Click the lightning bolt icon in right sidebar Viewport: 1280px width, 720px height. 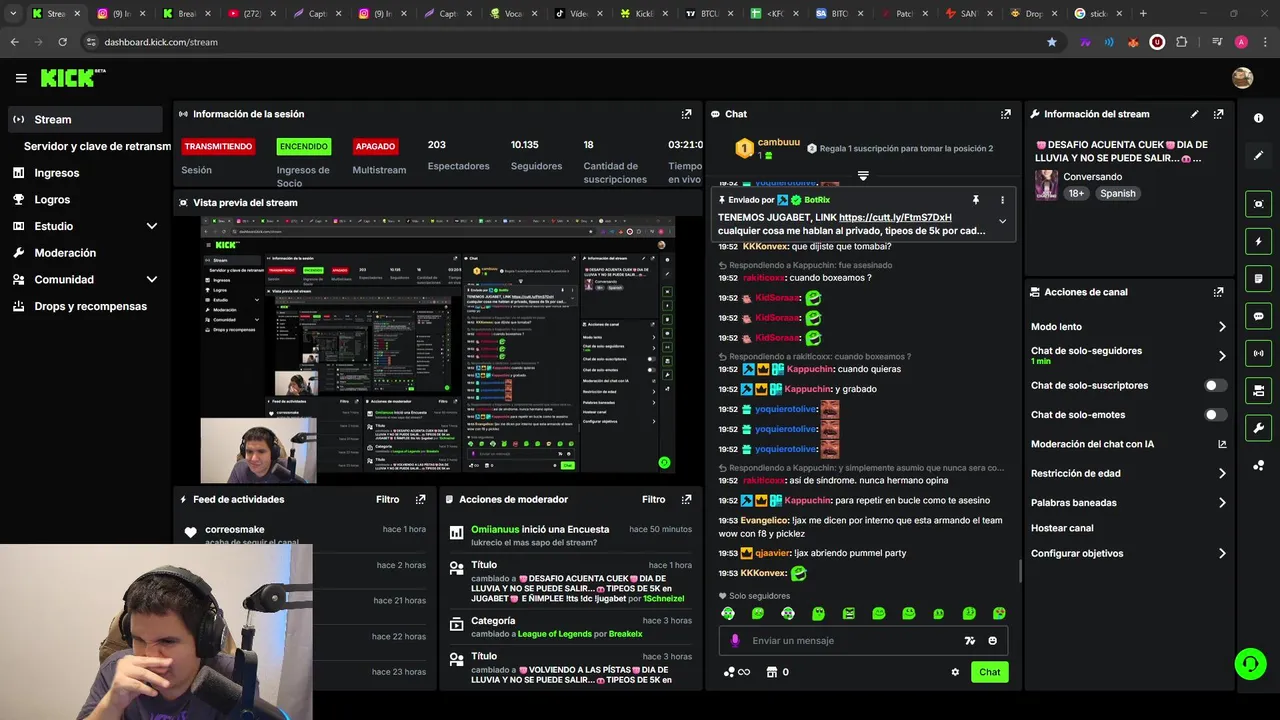pyautogui.click(x=1258, y=241)
